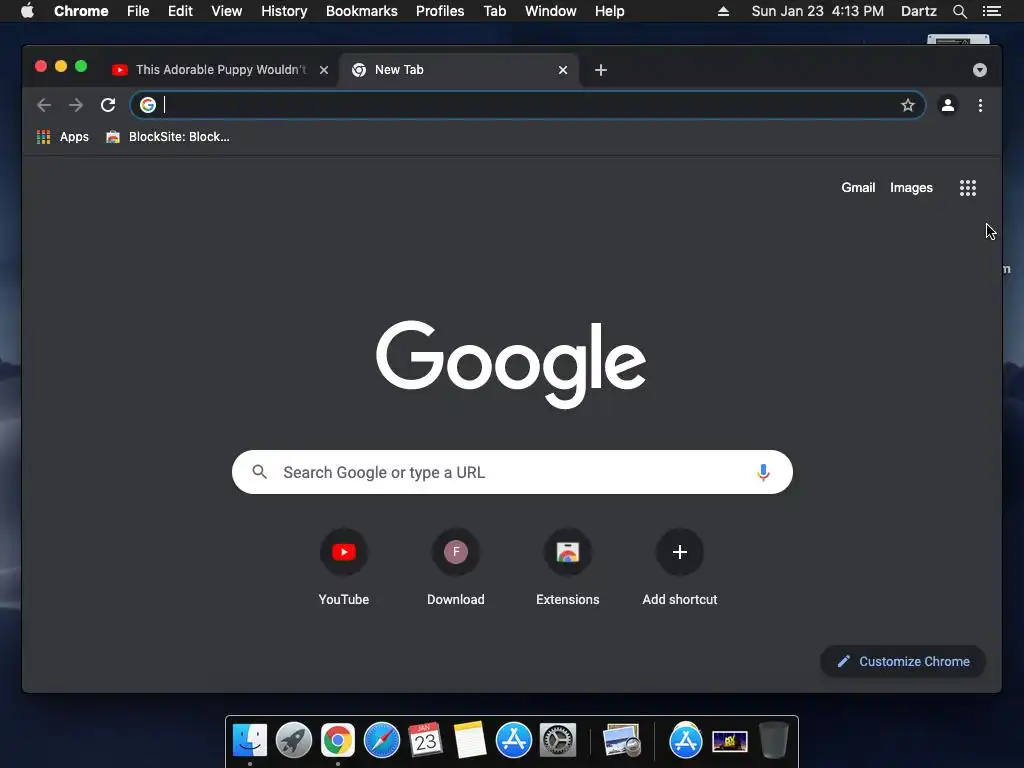
Task: Open the Help menu
Action: tap(609, 11)
